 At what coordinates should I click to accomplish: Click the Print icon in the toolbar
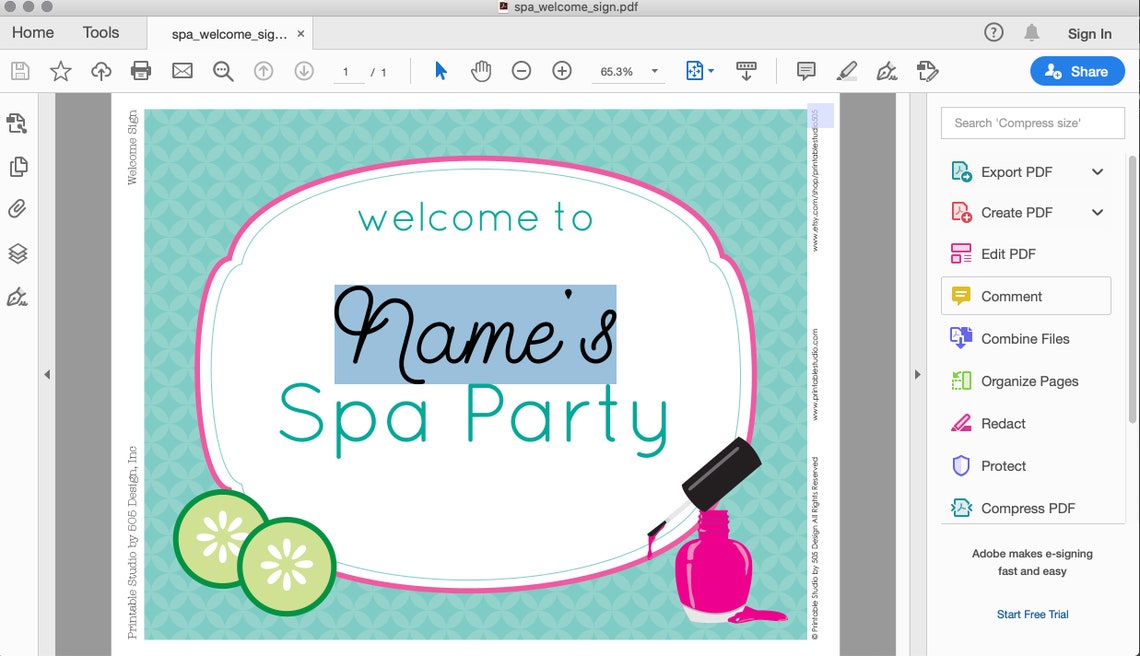pyautogui.click(x=140, y=71)
